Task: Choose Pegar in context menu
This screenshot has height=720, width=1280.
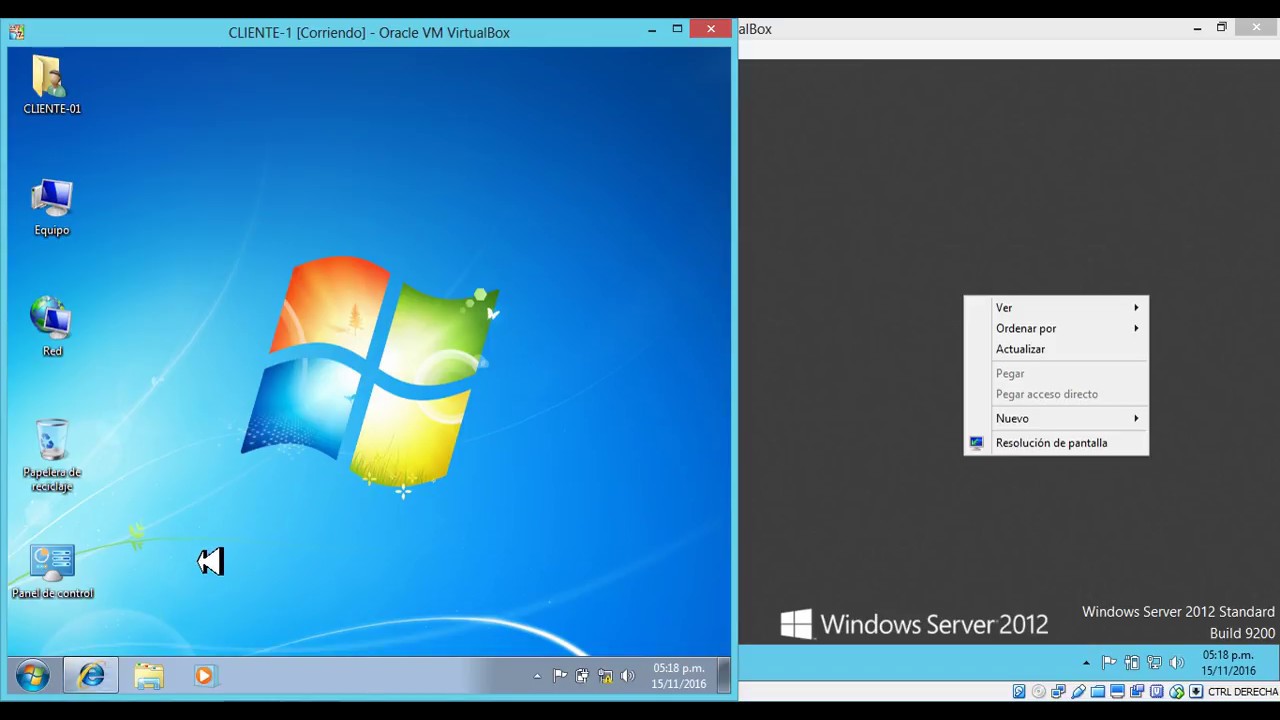Action: 1056,373
